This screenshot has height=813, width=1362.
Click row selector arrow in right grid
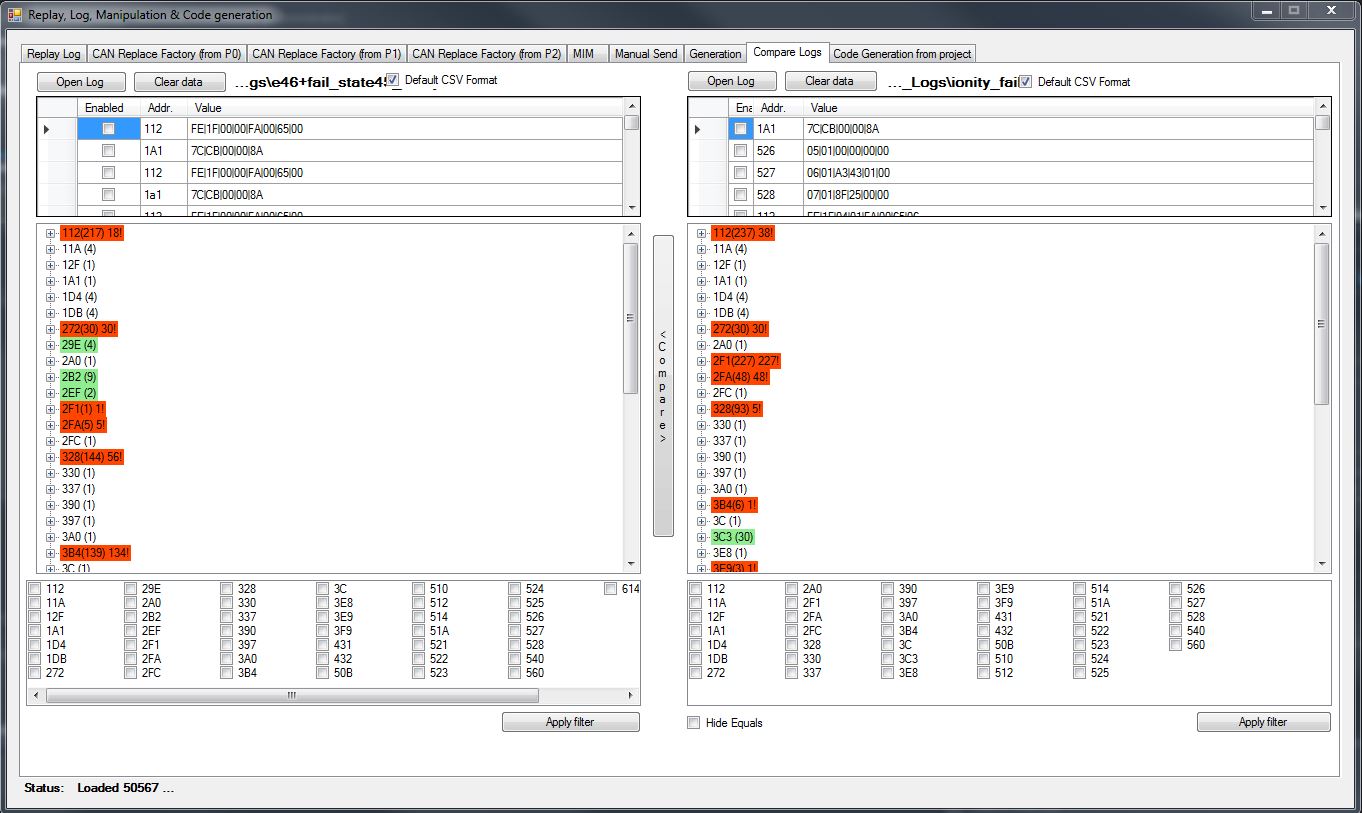(x=697, y=129)
